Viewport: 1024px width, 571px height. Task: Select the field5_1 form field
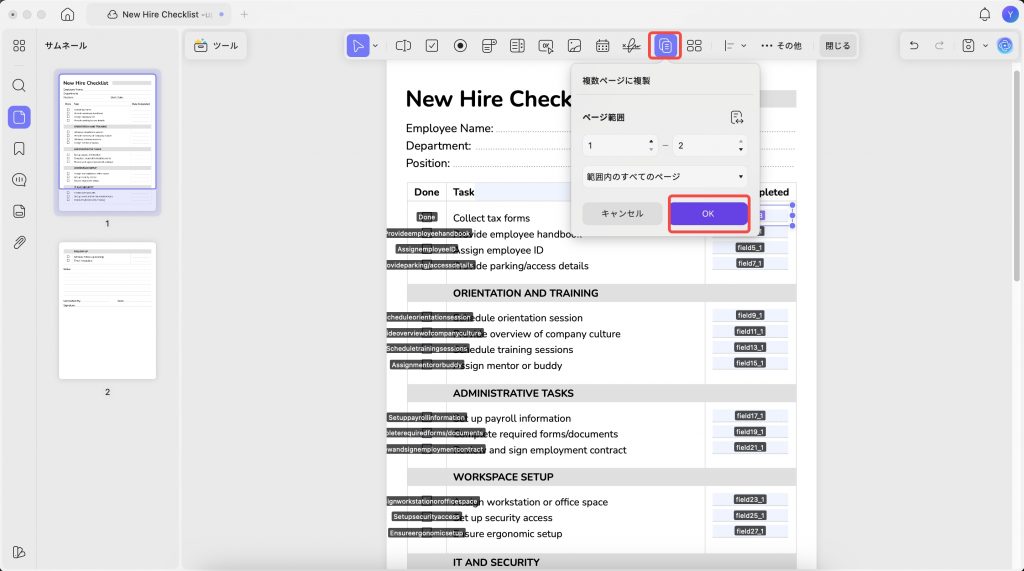coord(750,248)
